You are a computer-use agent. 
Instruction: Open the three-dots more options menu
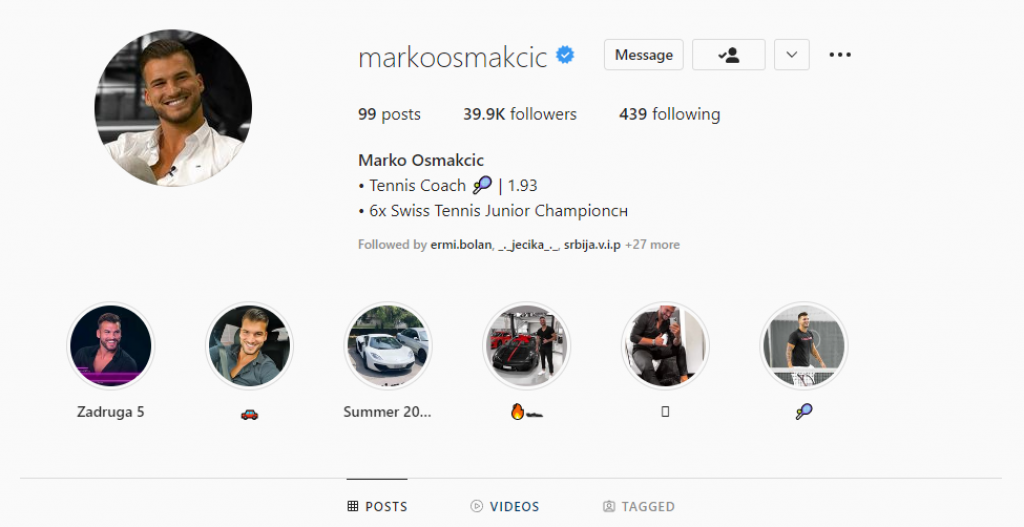(x=840, y=55)
